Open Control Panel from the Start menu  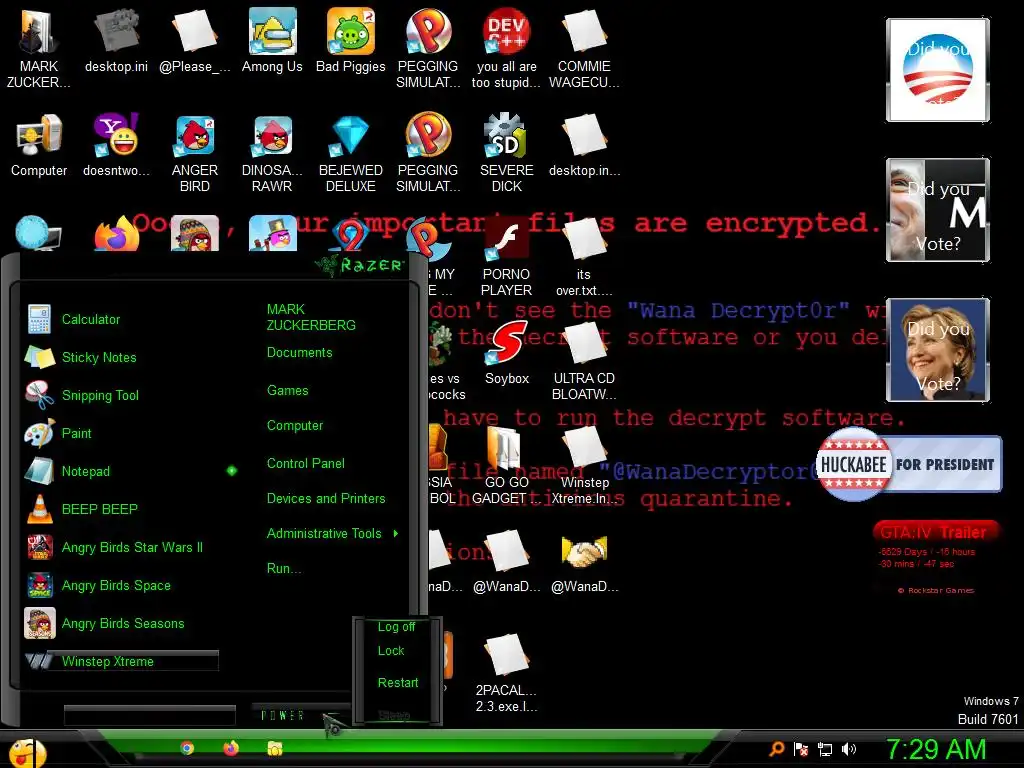pos(306,464)
